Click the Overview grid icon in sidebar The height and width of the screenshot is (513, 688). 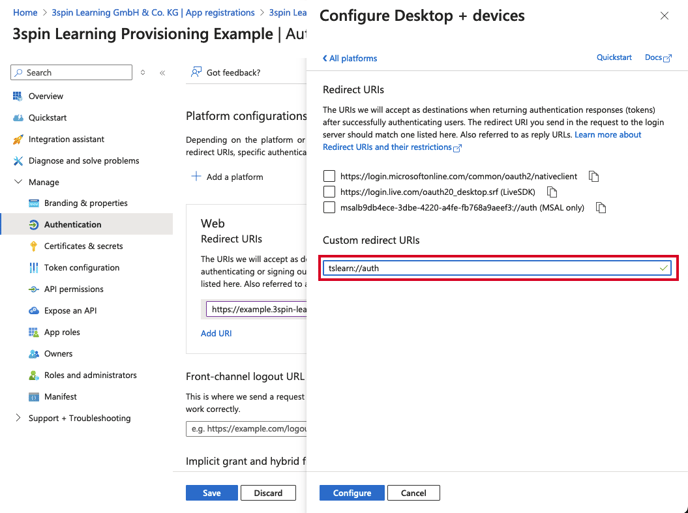(18, 96)
